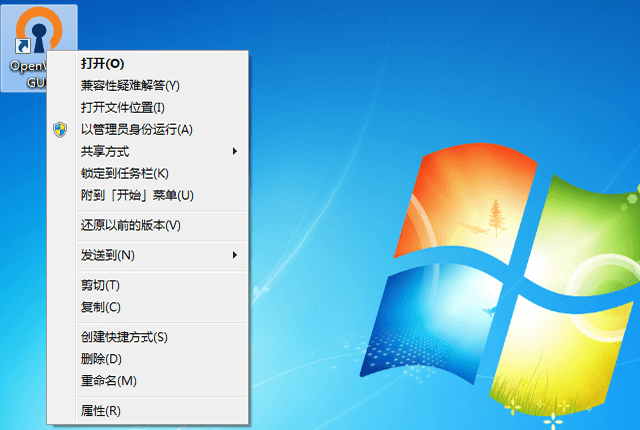Select 还原以前的版本(V)
The height and width of the screenshot is (430, 640).
[x=148, y=225]
